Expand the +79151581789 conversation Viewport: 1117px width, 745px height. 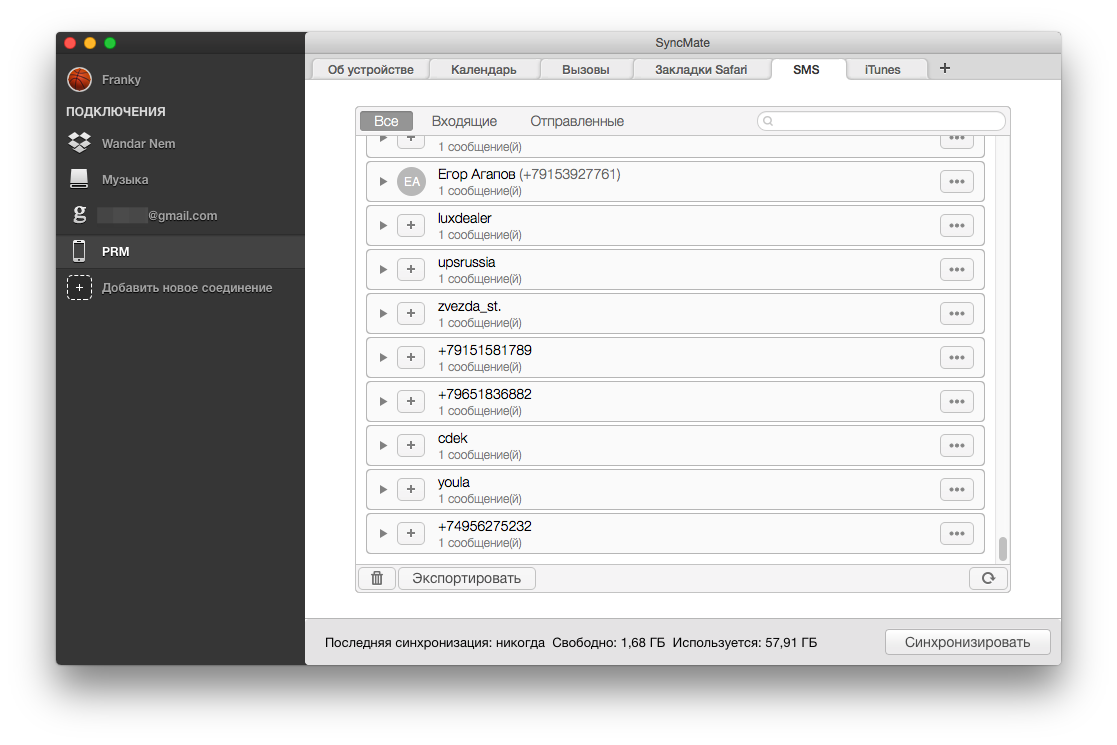383,357
